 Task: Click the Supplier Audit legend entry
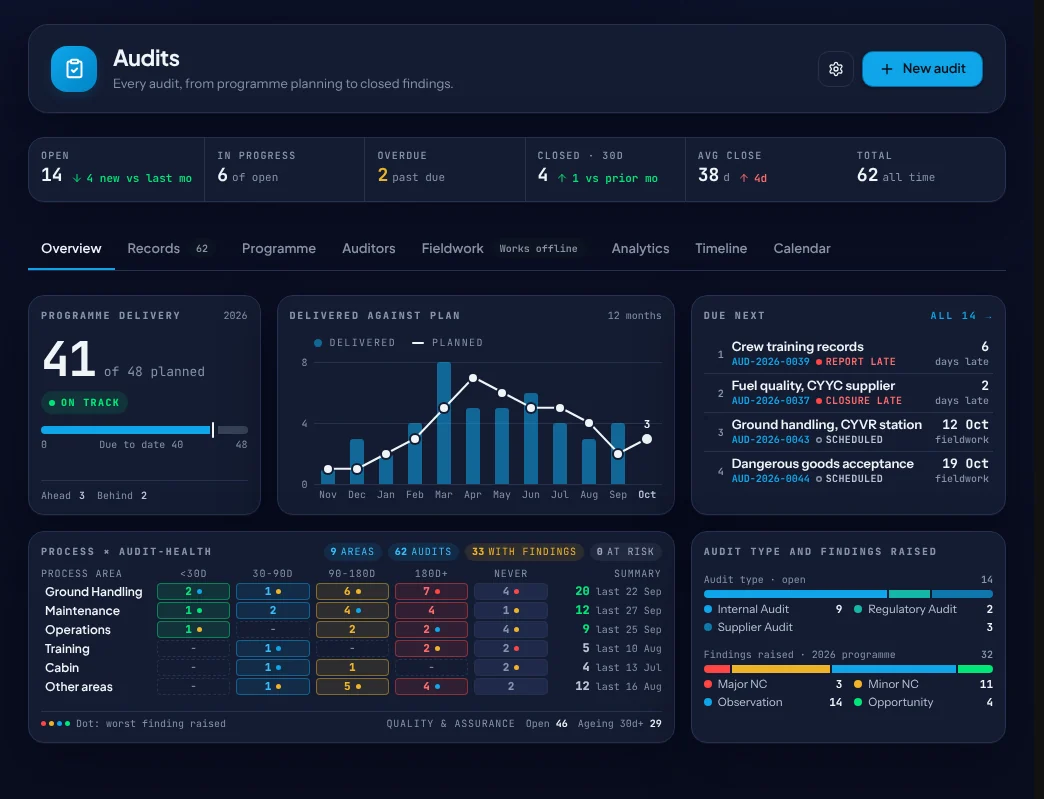pyautogui.click(x=848, y=627)
